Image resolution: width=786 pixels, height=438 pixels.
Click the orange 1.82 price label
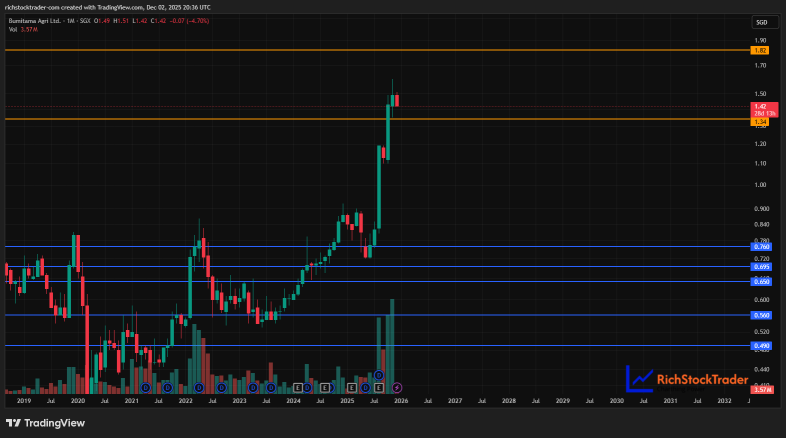[760, 51]
